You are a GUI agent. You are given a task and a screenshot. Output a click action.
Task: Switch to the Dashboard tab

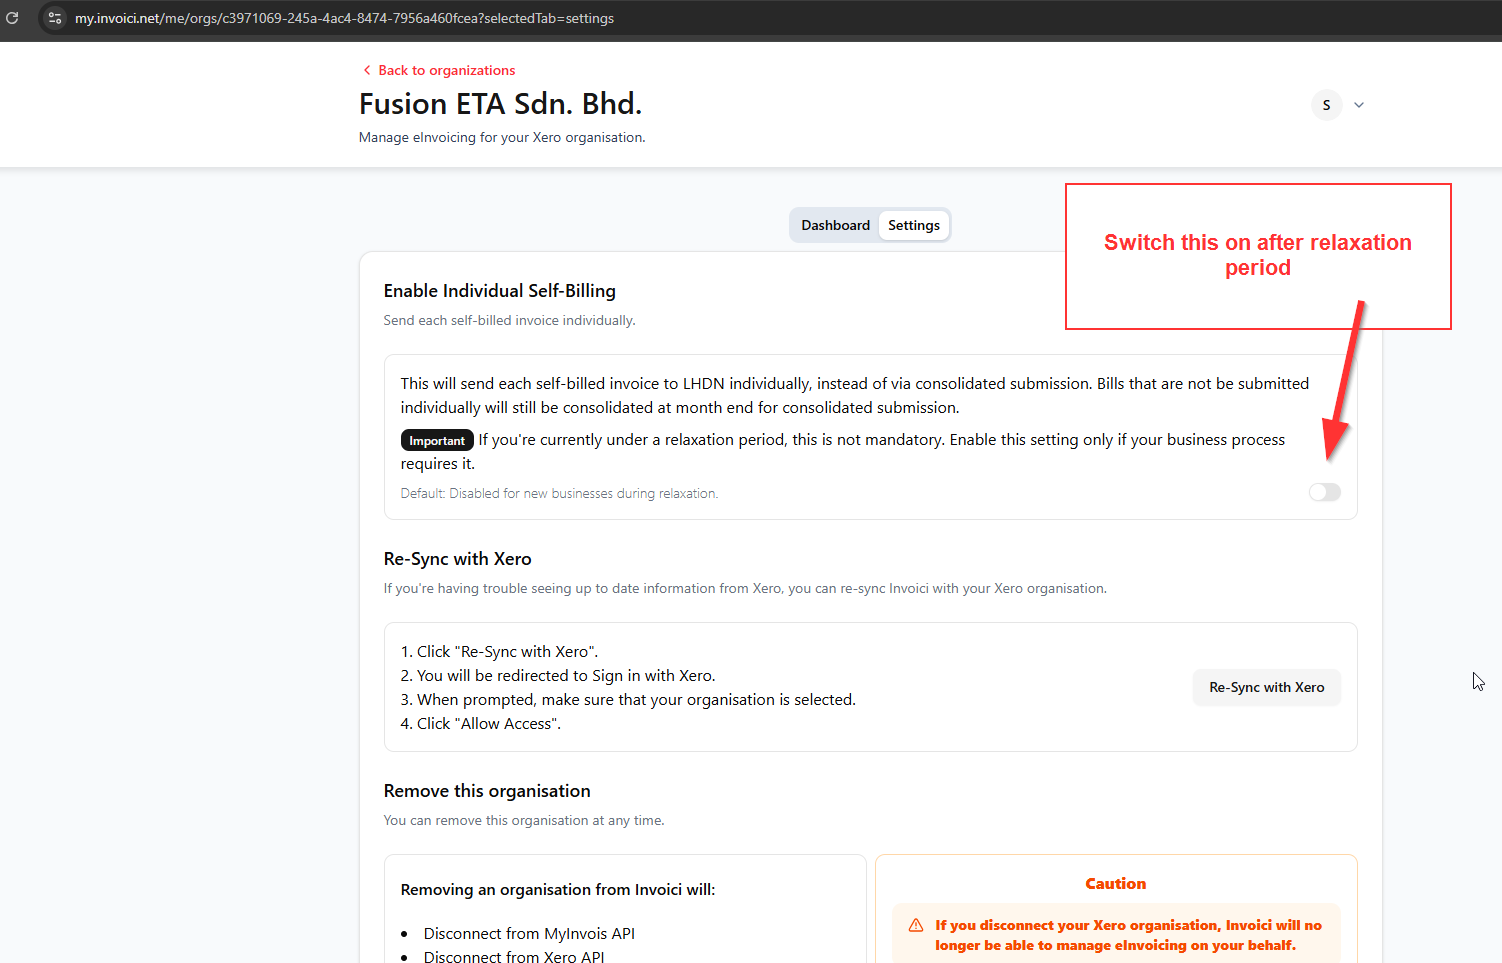coord(835,225)
